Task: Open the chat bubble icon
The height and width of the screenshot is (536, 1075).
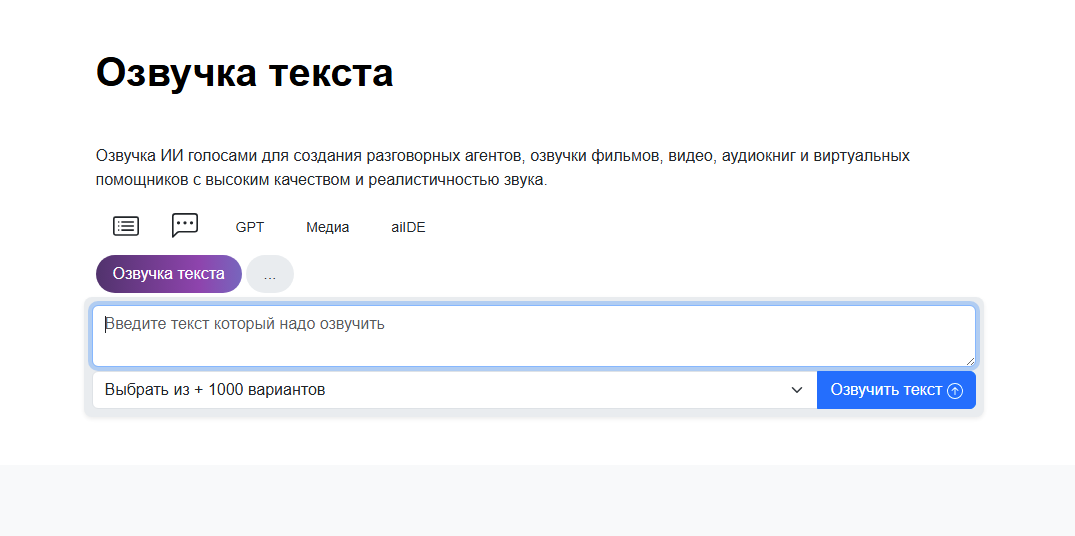Action: click(185, 226)
